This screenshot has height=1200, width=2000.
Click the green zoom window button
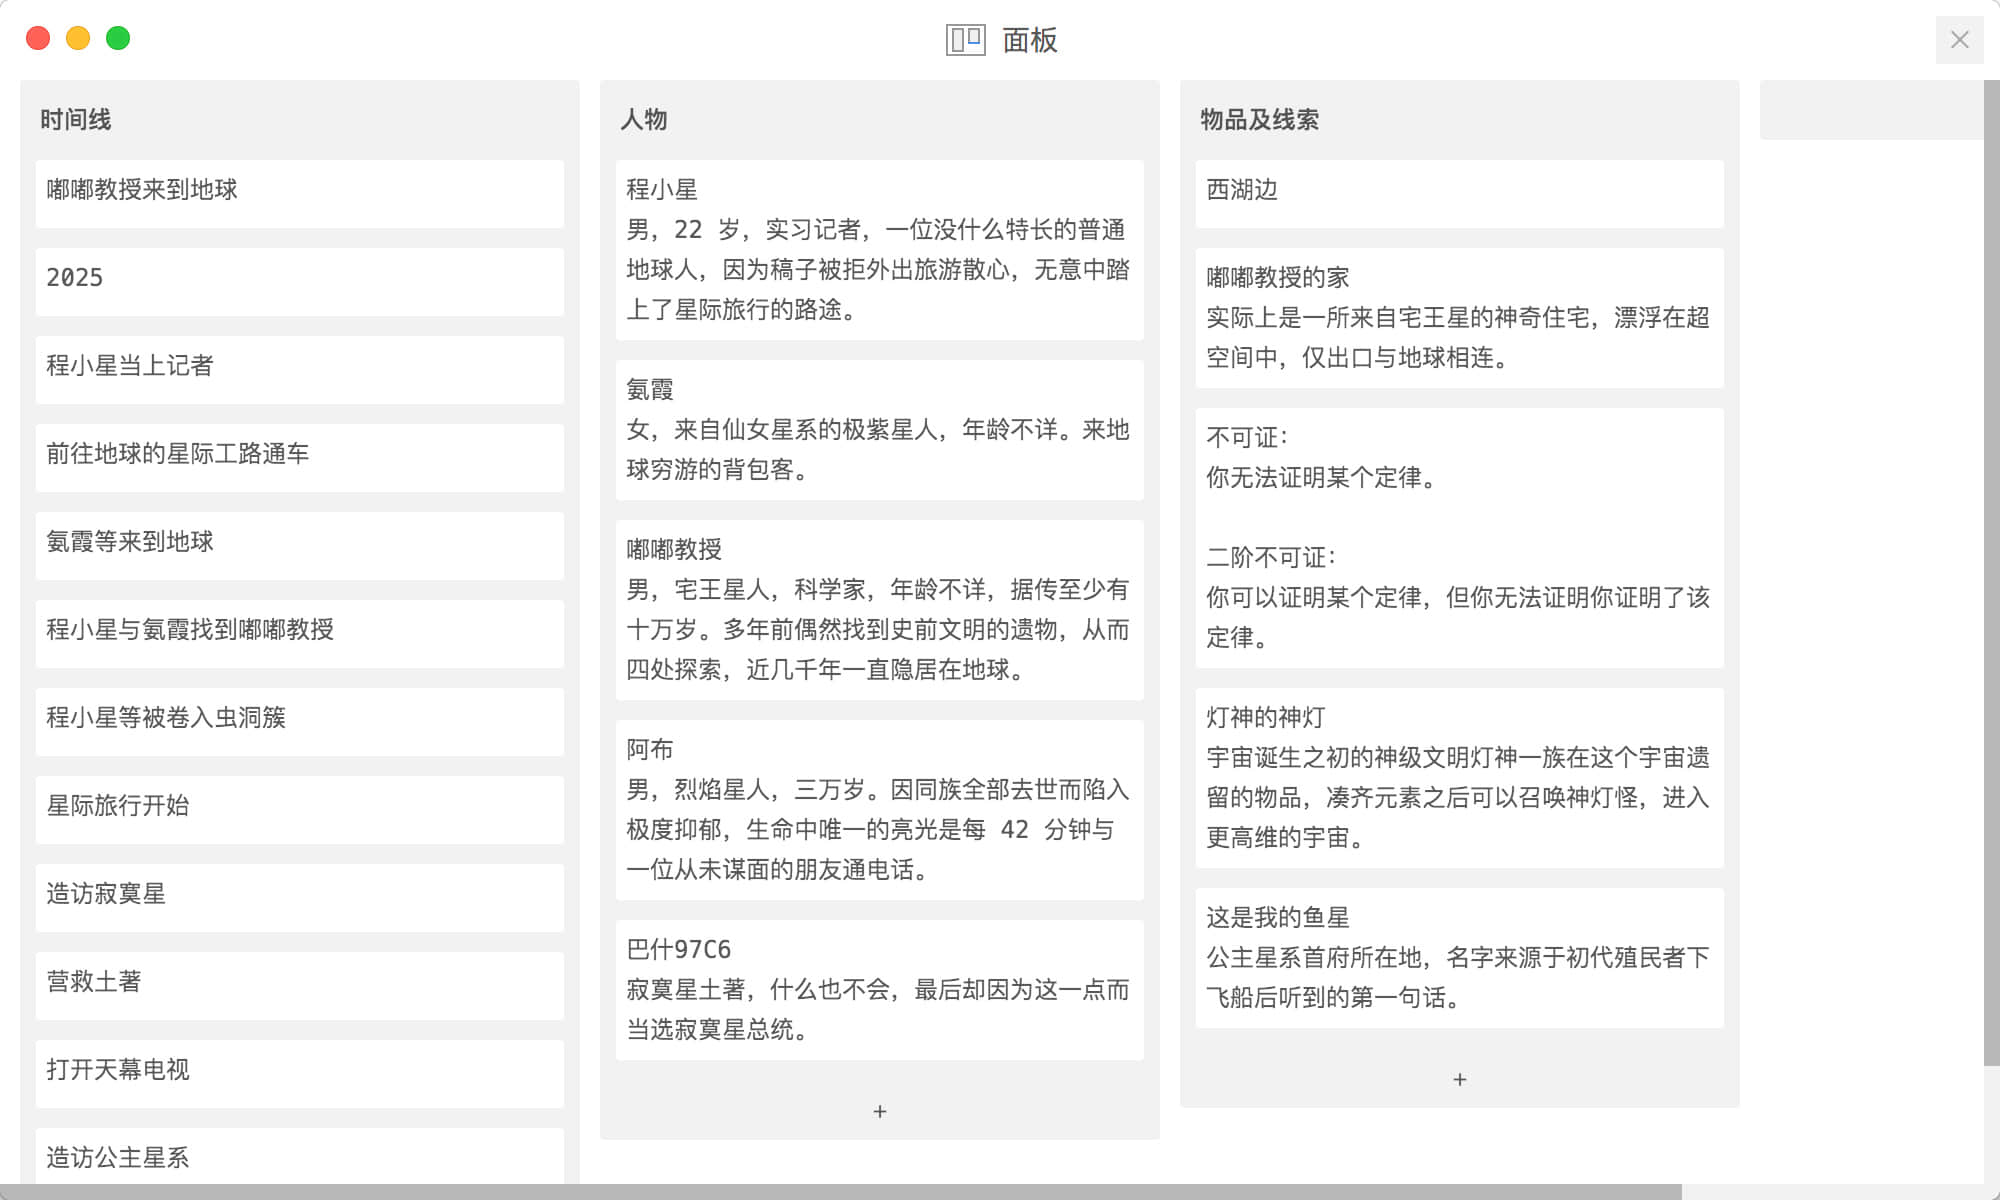point(118,38)
